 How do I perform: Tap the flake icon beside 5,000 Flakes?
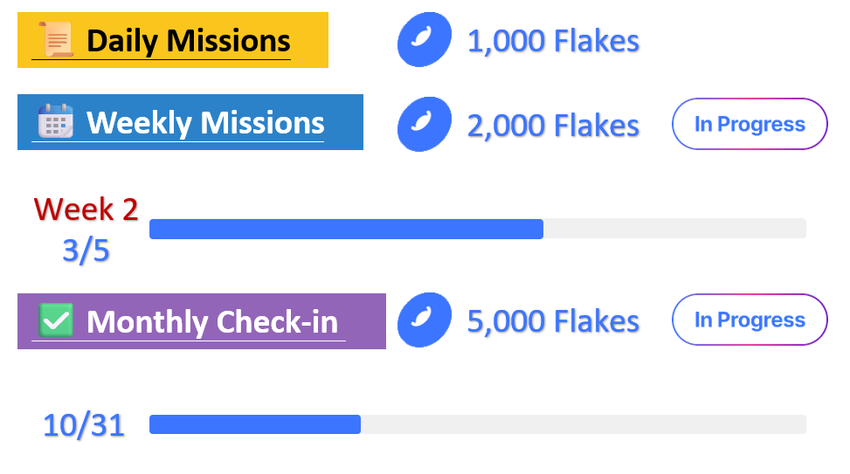(420, 320)
